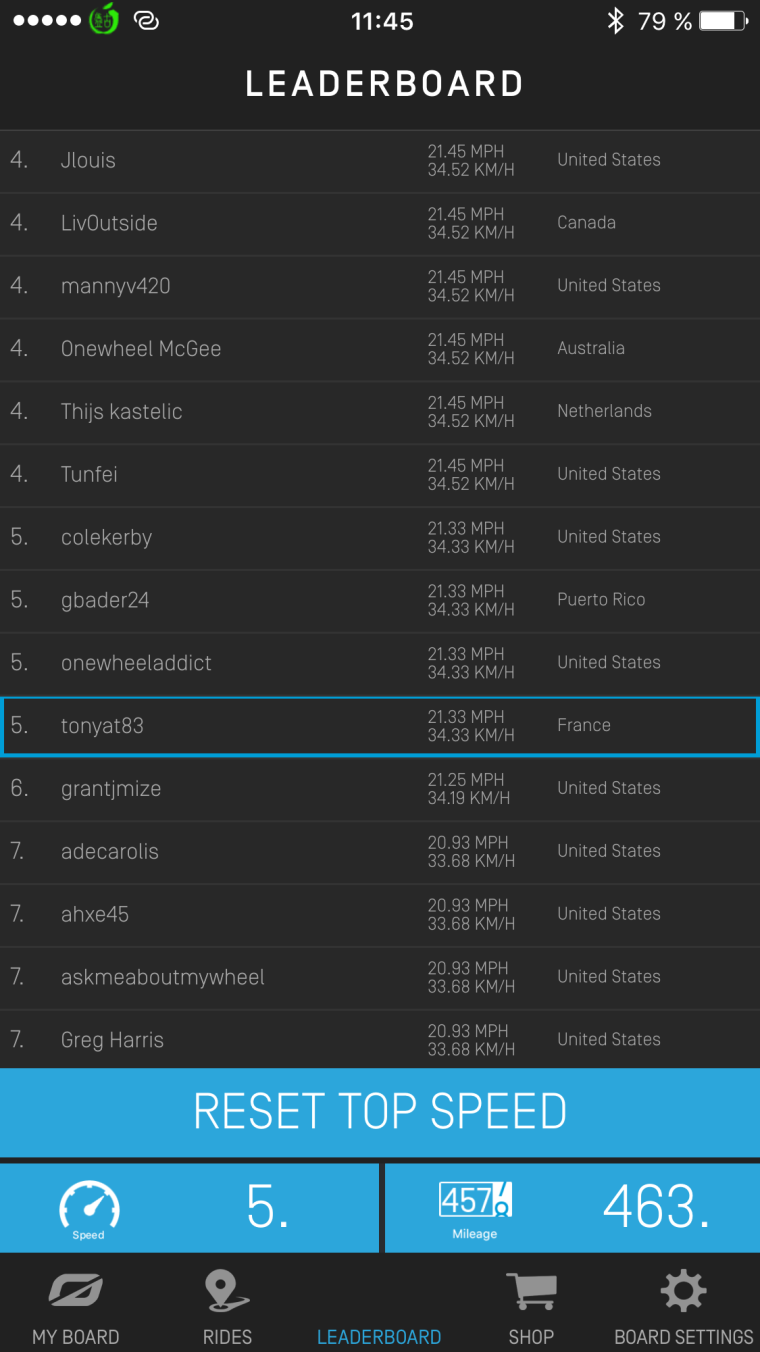Tap the gbader24 Puerto Rico row

click(380, 600)
